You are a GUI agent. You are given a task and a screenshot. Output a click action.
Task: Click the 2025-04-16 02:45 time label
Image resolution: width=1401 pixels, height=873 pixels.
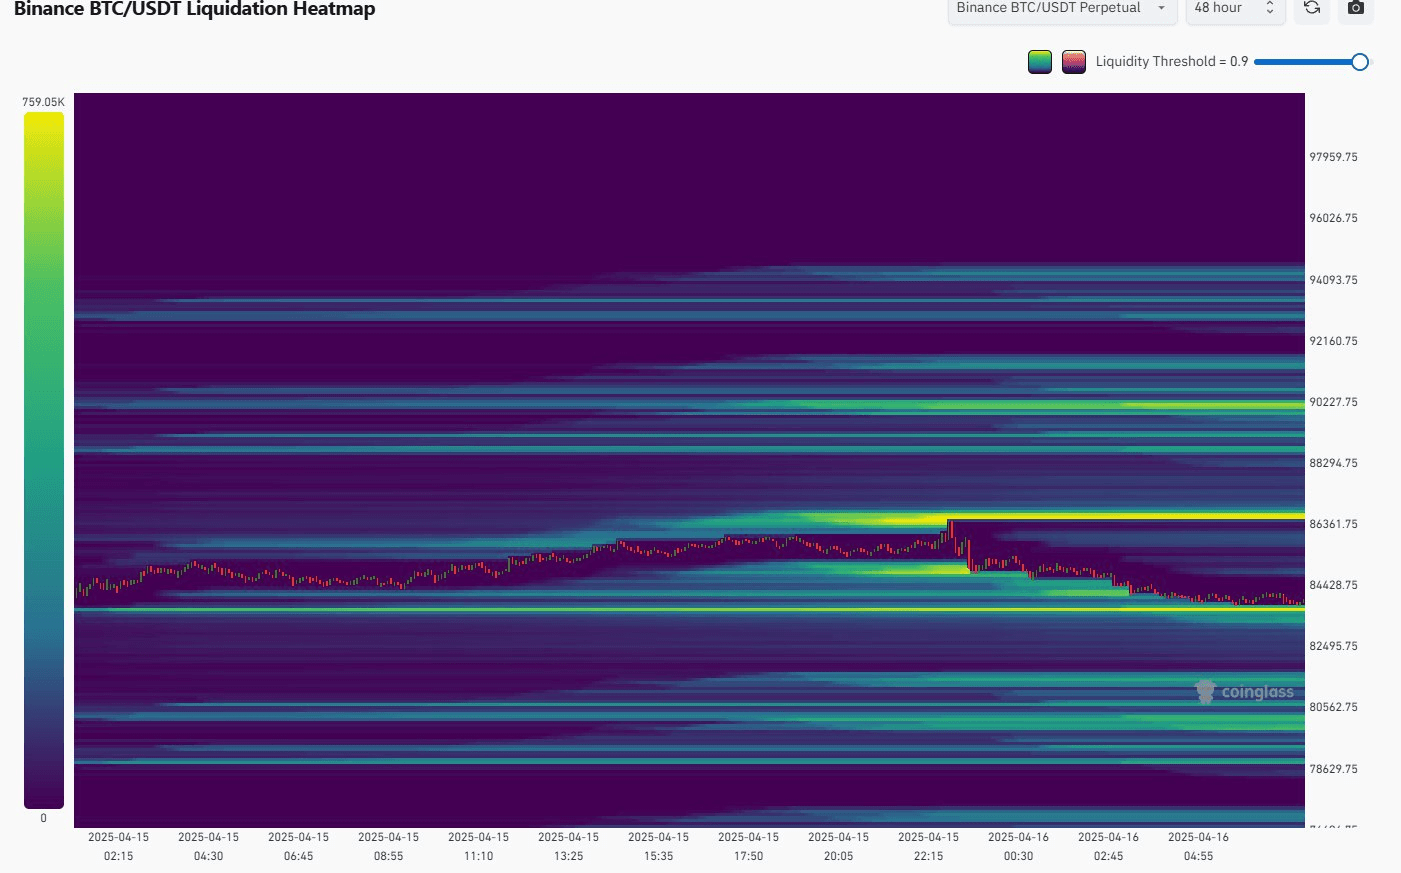[x=1108, y=846]
